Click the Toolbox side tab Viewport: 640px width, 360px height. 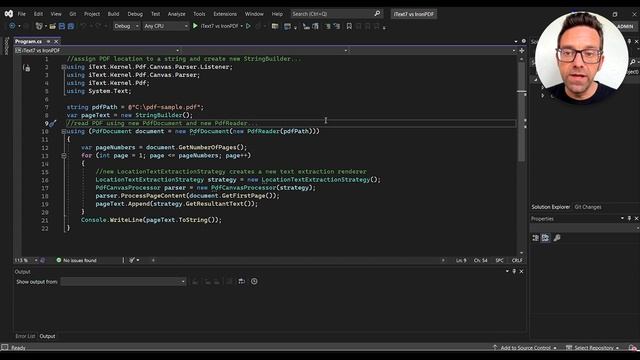point(6,46)
